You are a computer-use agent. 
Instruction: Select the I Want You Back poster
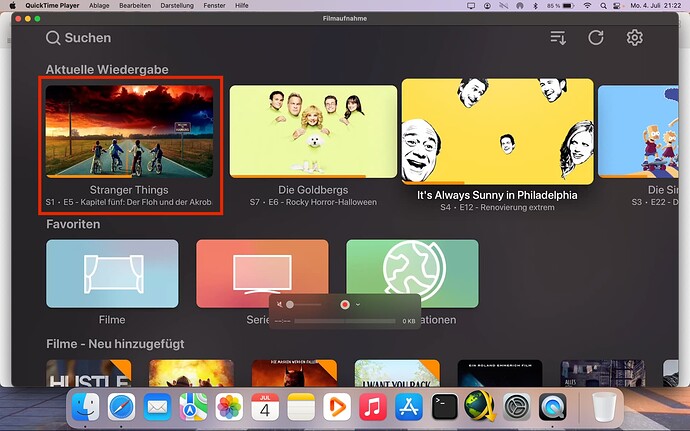coord(397,373)
